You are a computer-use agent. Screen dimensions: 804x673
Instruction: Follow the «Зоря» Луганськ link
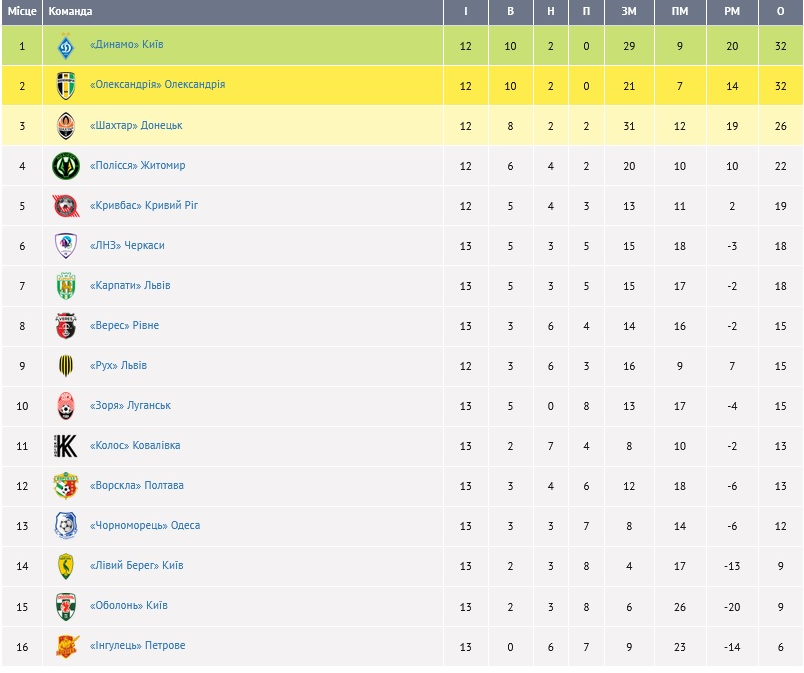pyautogui.click(x=130, y=405)
